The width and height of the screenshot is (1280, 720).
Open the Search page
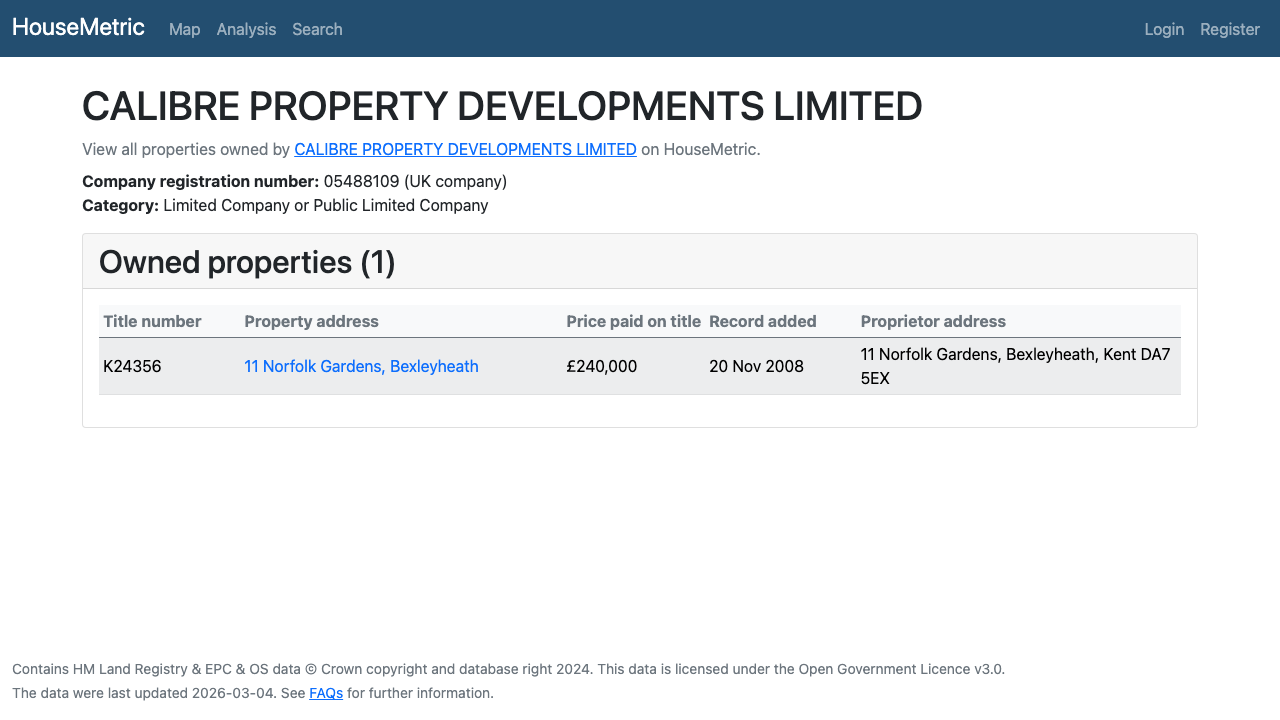coord(317,29)
